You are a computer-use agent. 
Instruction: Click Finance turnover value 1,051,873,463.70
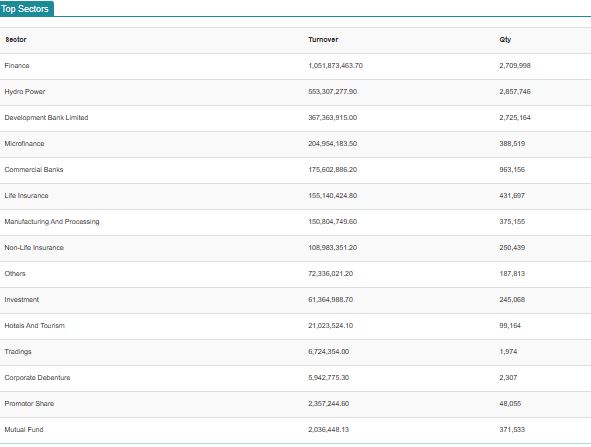tap(335, 66)
